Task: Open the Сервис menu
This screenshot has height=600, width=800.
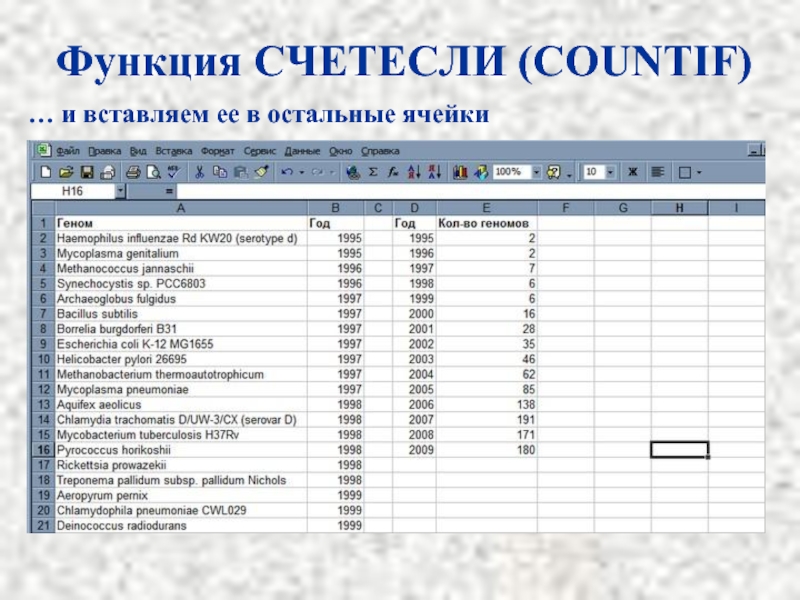Action: coord(259,151)
